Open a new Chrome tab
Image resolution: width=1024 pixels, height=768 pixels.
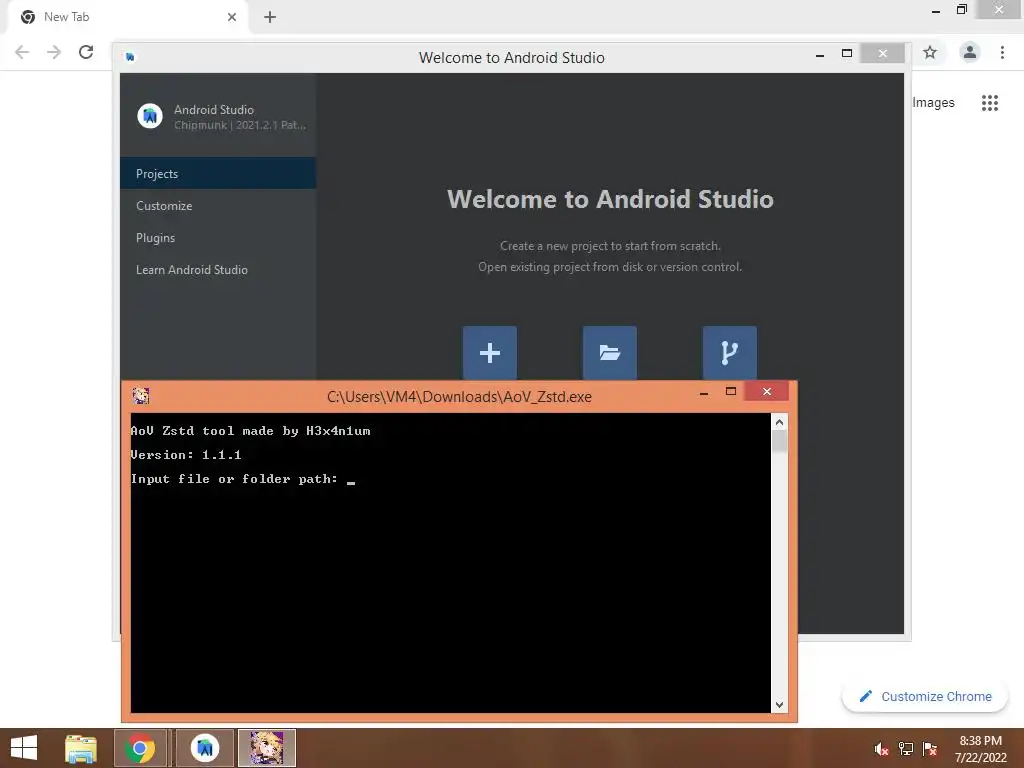[x=270, y=17]
